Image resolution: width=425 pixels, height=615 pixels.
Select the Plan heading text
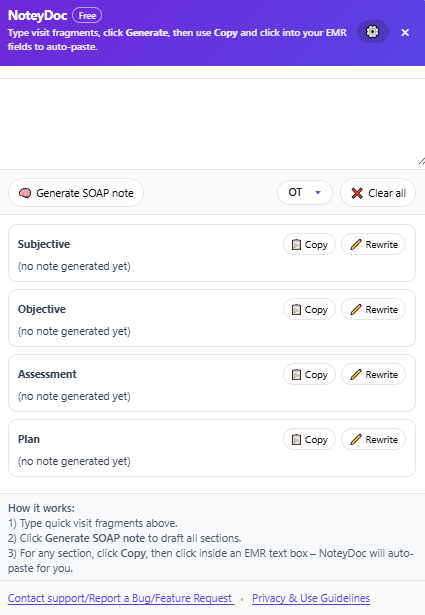click(29, 439)
